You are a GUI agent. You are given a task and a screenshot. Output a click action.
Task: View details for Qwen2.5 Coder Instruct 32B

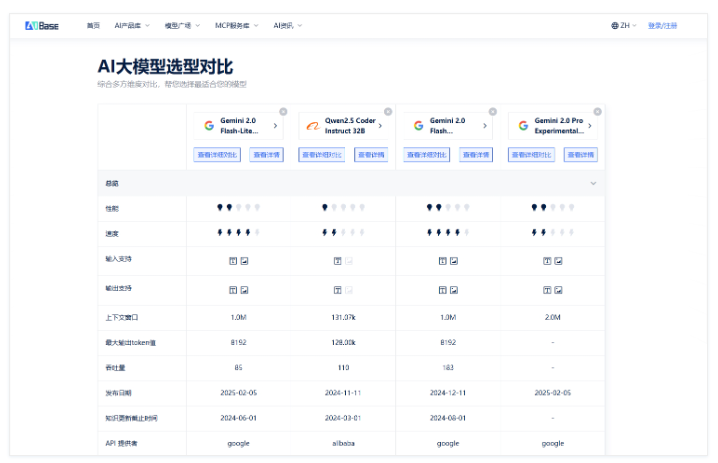[x=371, y=155]
